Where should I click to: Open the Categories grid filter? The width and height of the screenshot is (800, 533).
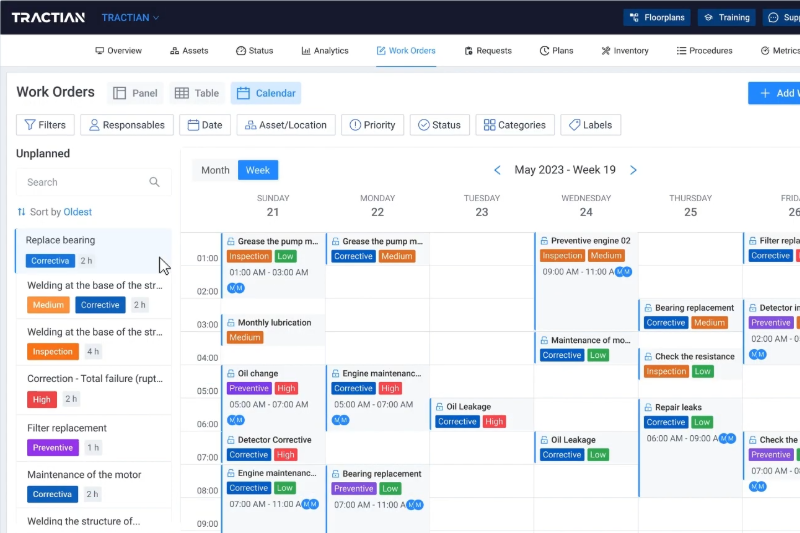coord(514,125)
